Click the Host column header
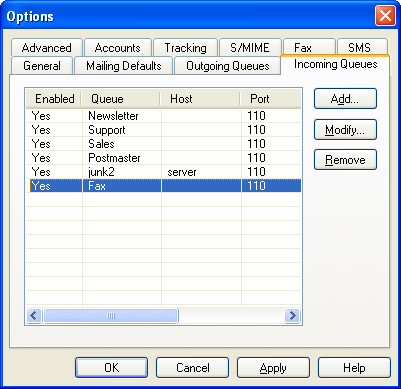Image resolution: width=401 pixels, height=389 pixels. (201, 99)
